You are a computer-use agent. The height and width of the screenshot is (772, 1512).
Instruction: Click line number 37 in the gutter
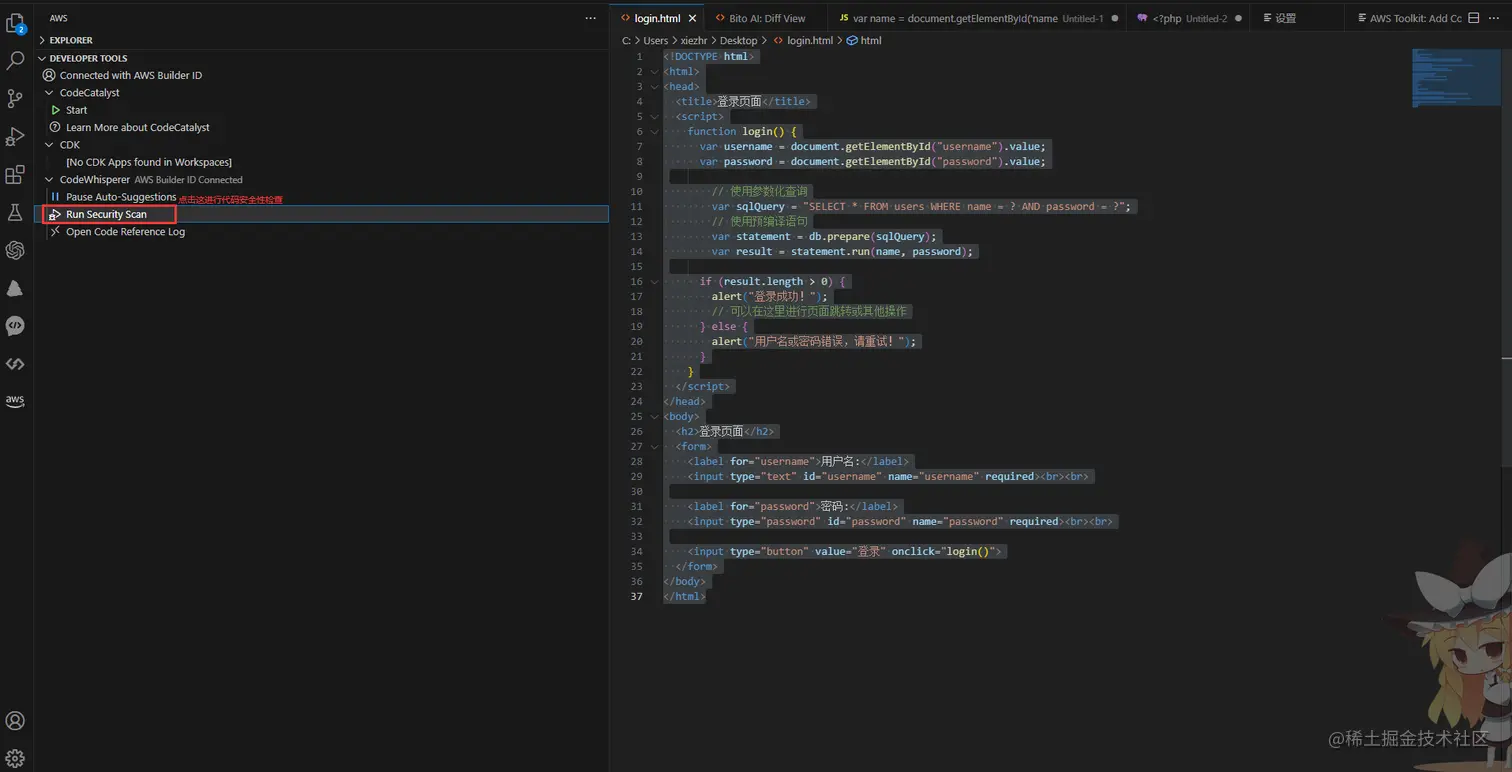point(637,596)
